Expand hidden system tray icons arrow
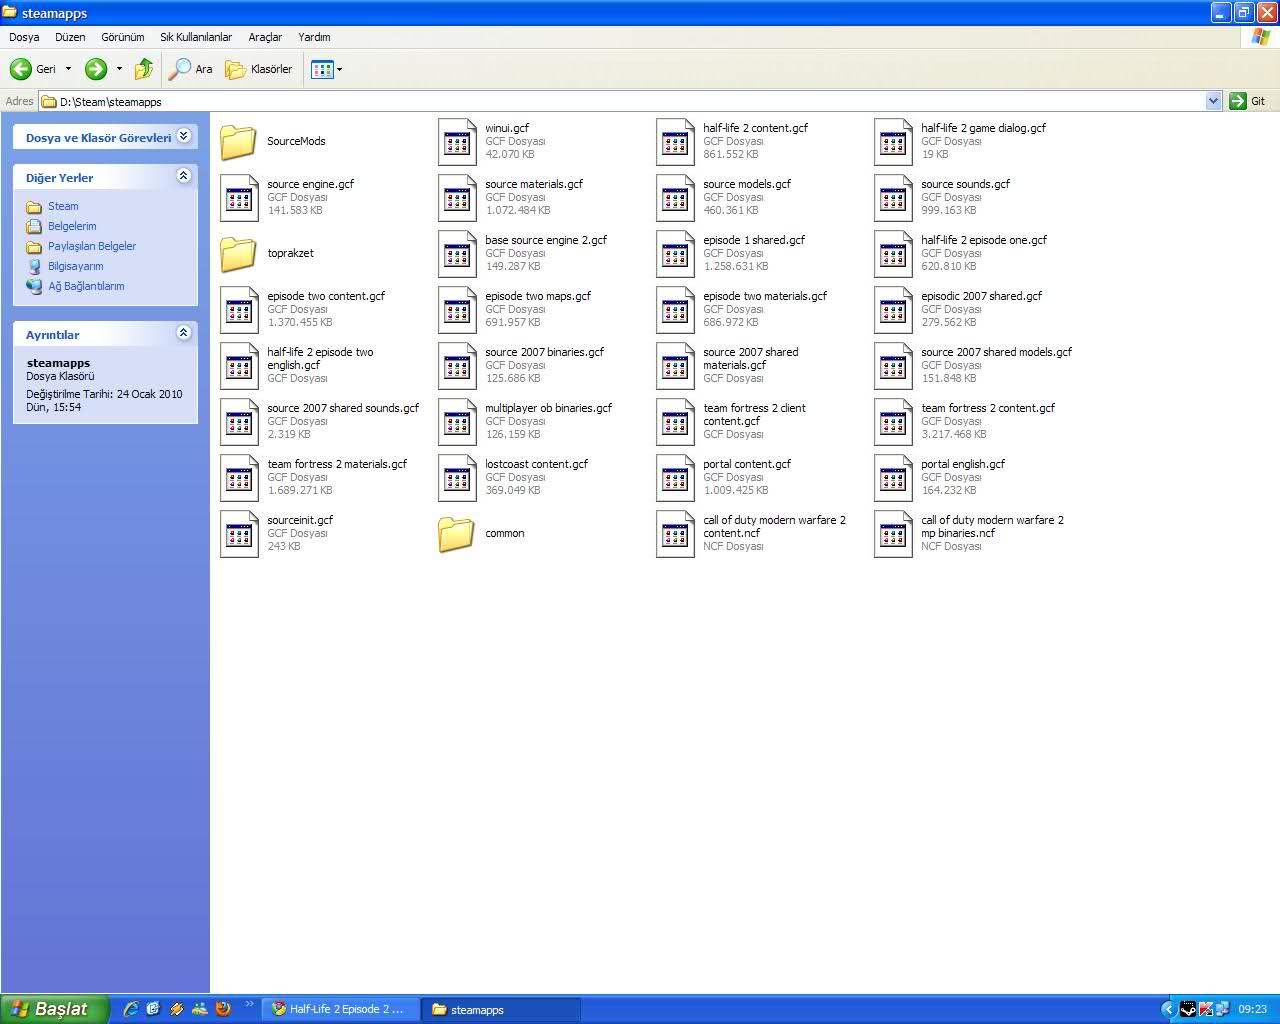 [1167, 1009]
